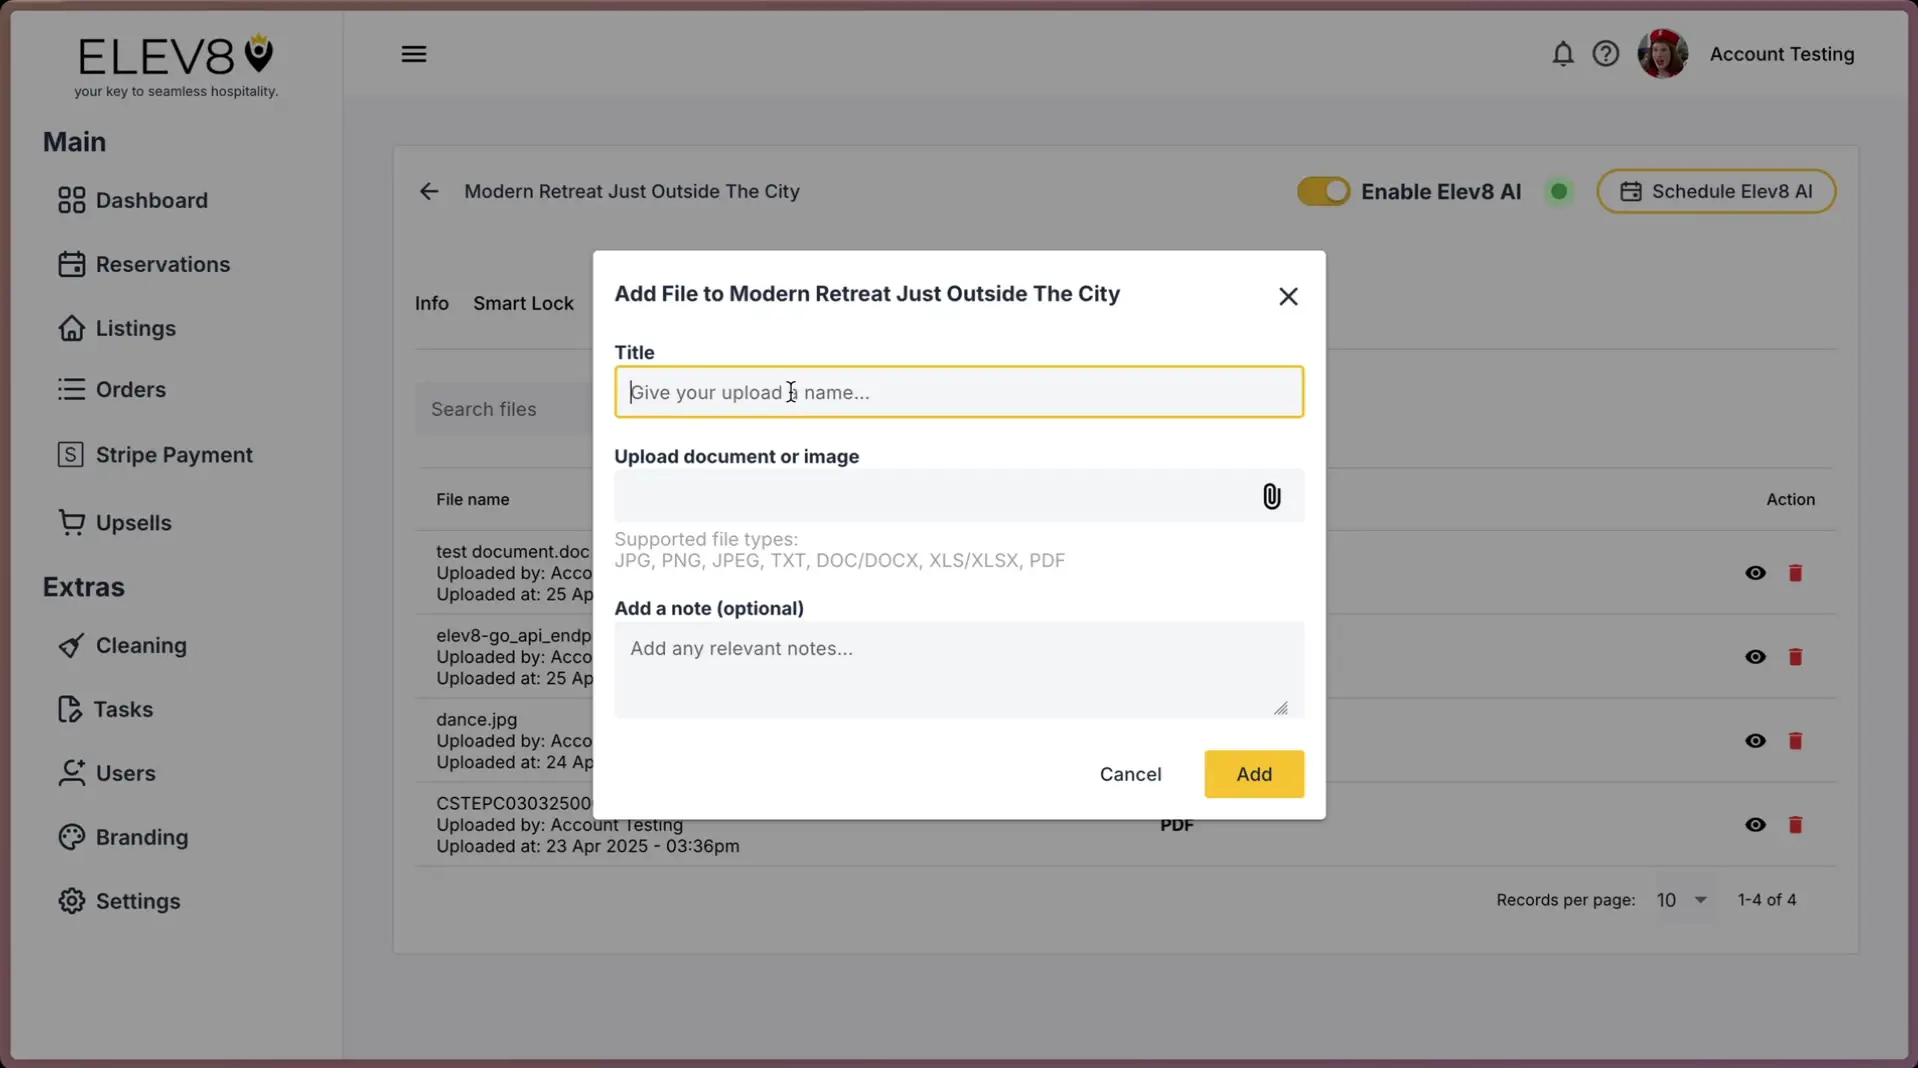
Task: Click Schedule Elev8 AI
Action: pyautogui.click(x=1716, y=191)
